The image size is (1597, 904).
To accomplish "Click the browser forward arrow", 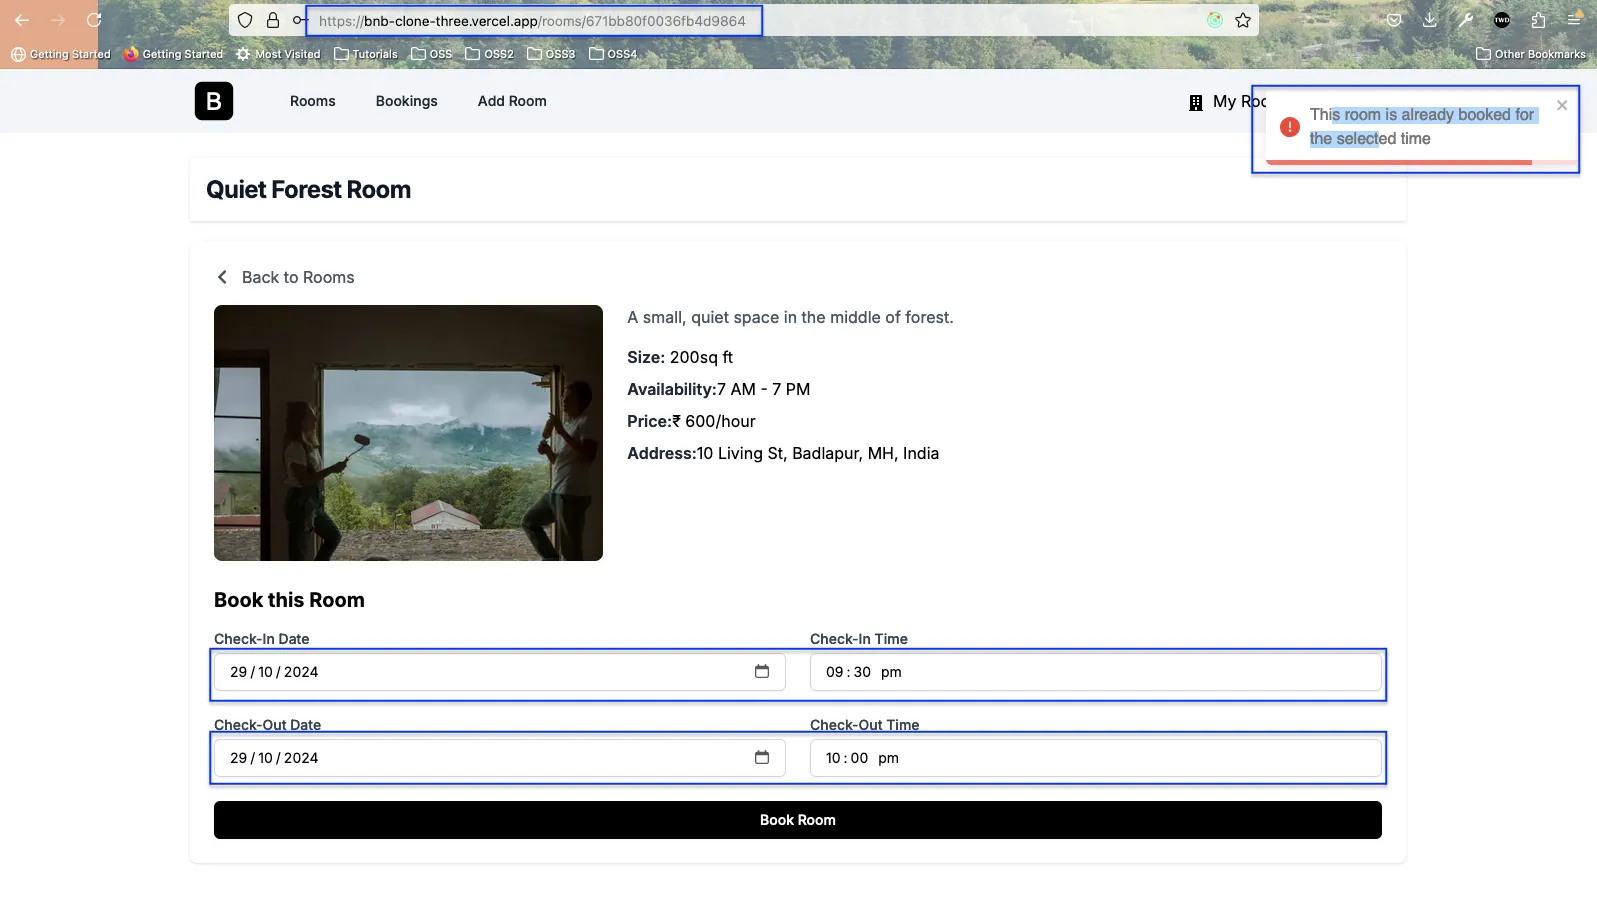I will point(58,20).
